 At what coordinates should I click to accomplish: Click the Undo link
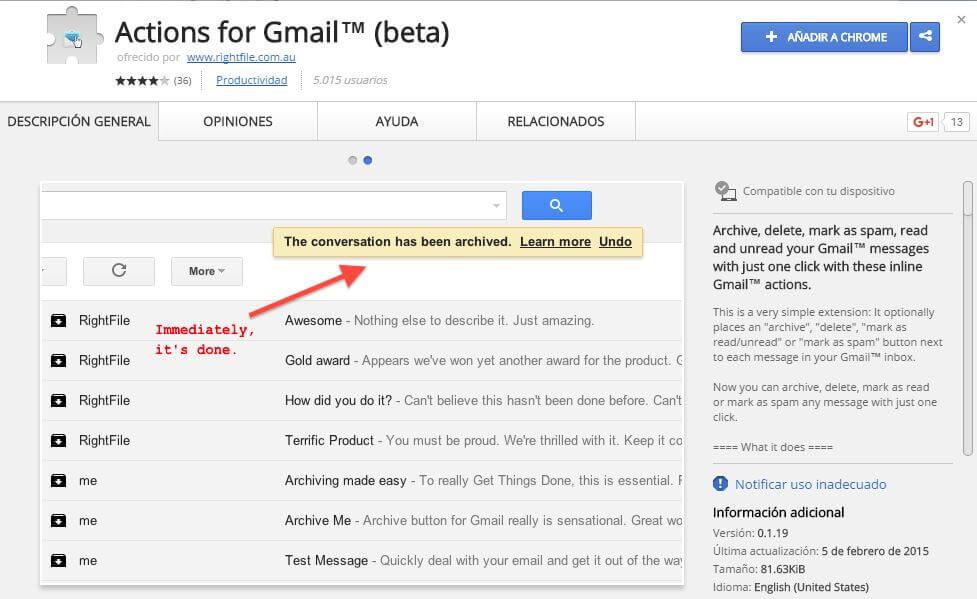tap(616, 242)
